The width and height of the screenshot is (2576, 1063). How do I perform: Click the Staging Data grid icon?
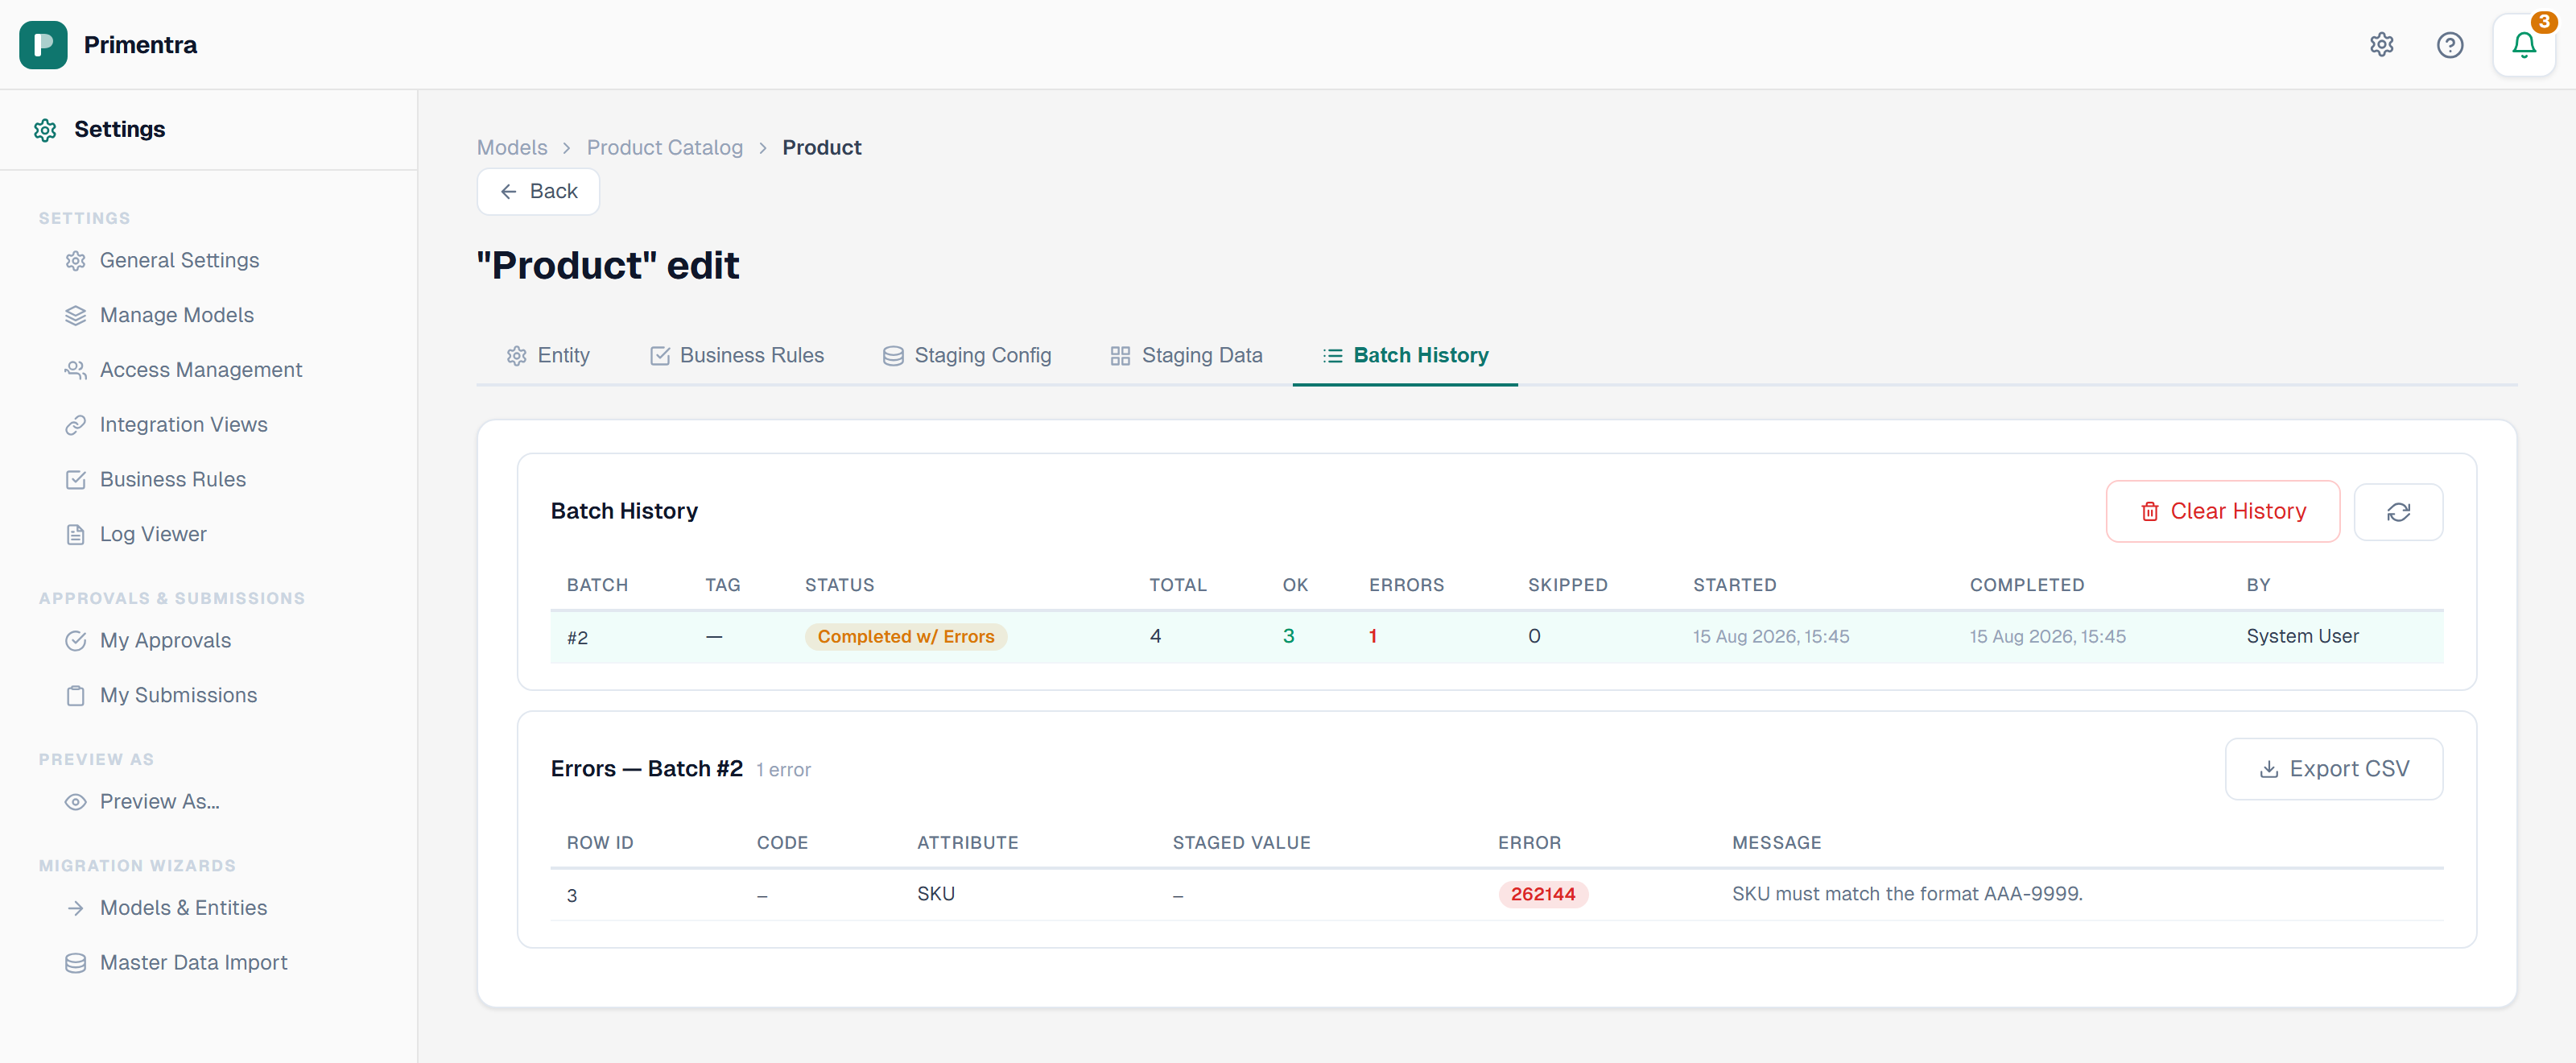point(1120,356)
